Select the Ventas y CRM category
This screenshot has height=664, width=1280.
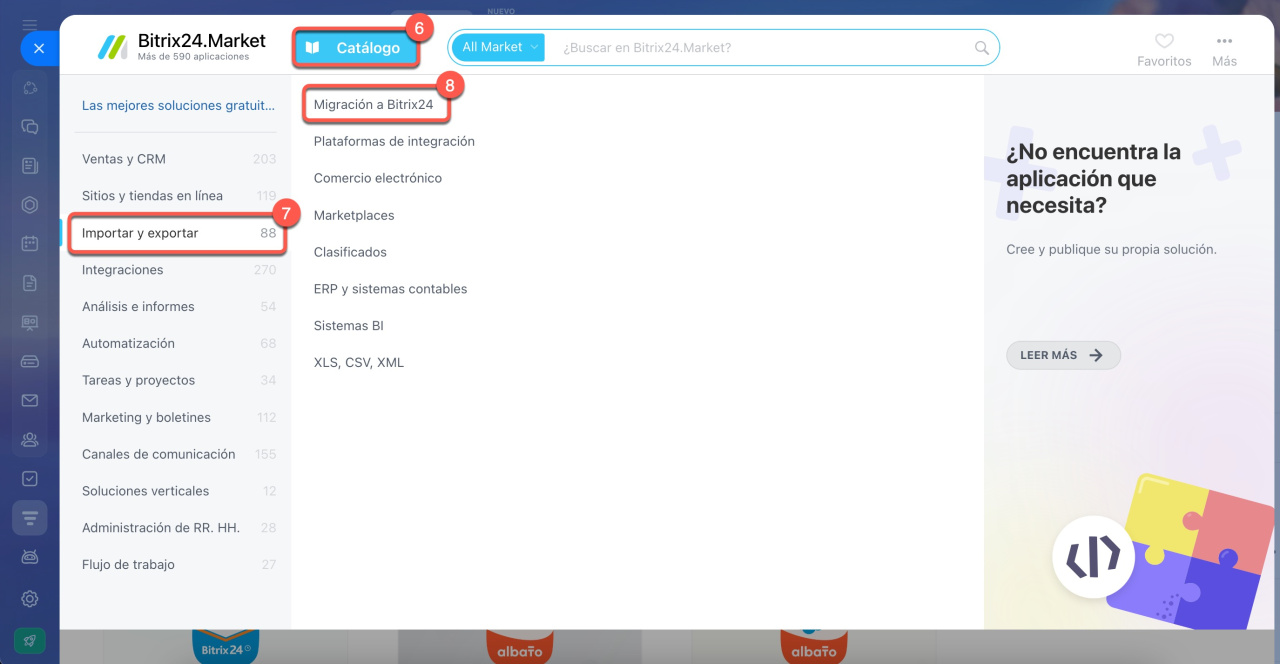[178, 159]
